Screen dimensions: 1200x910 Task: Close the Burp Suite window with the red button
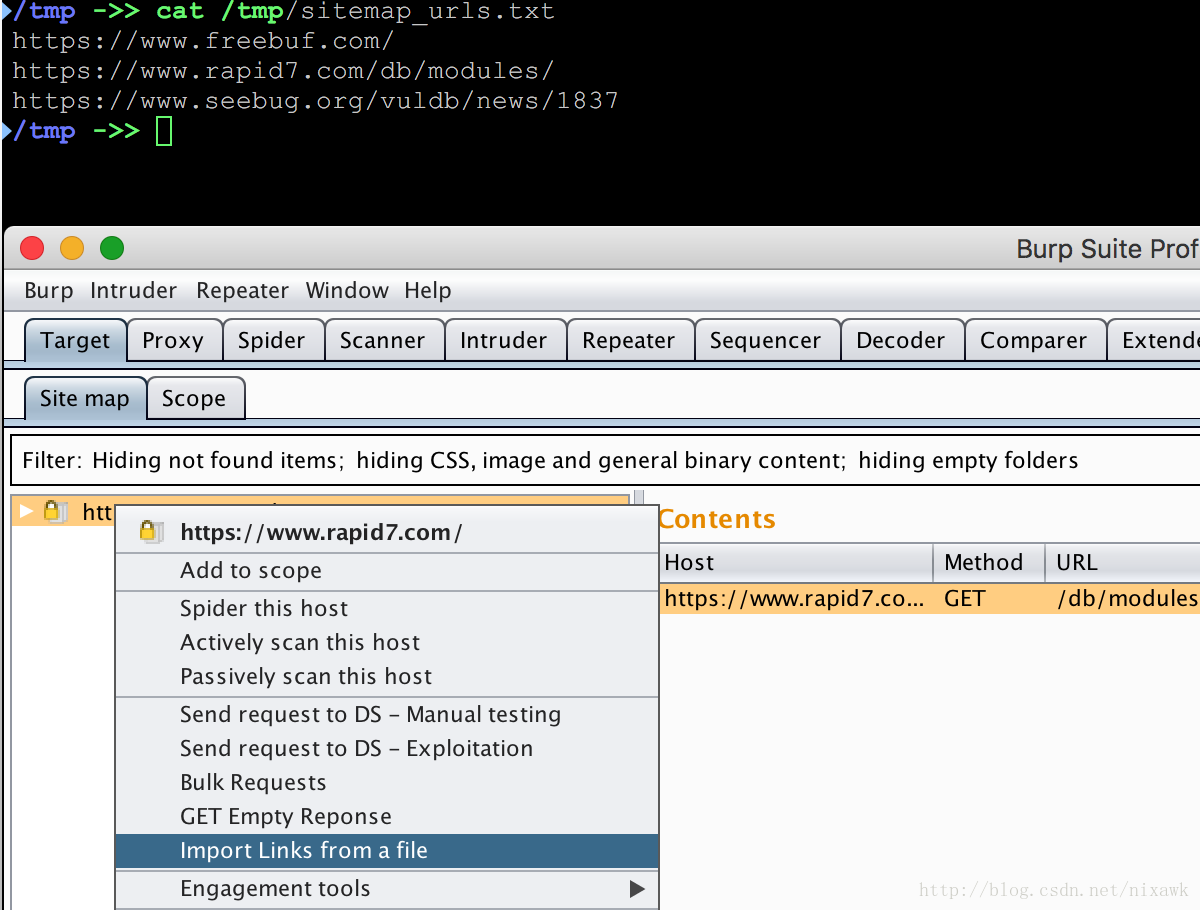[x=32, y=248]
